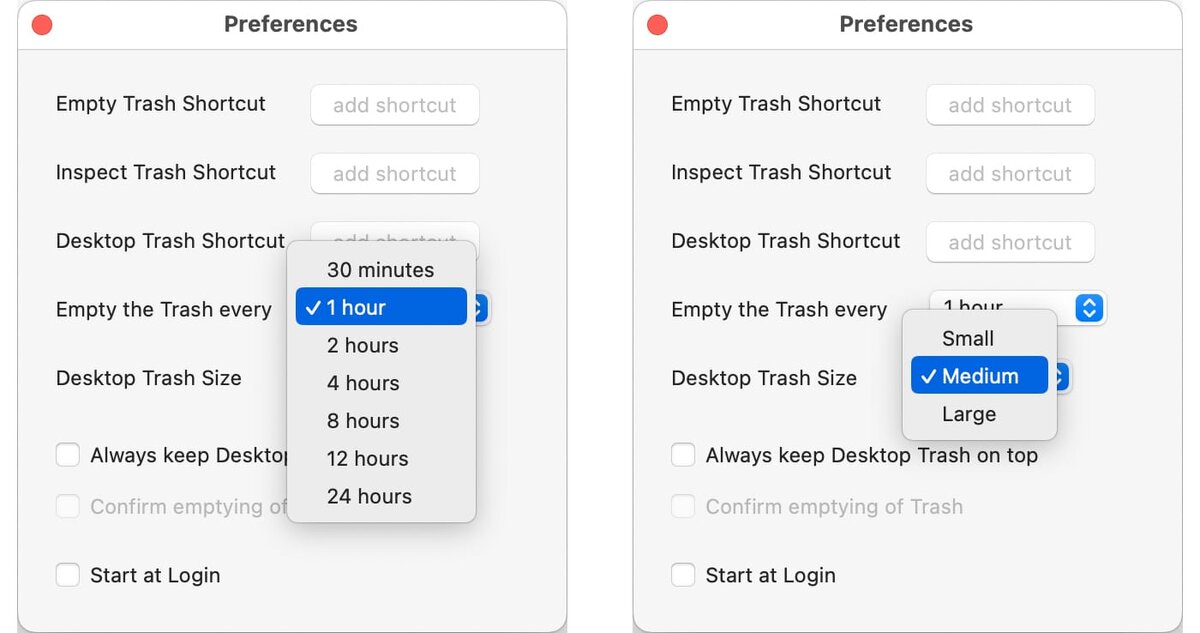This screenshot has width=1200, height=633.
Task: Close the left Preferences window
Action: coord(42,25)
